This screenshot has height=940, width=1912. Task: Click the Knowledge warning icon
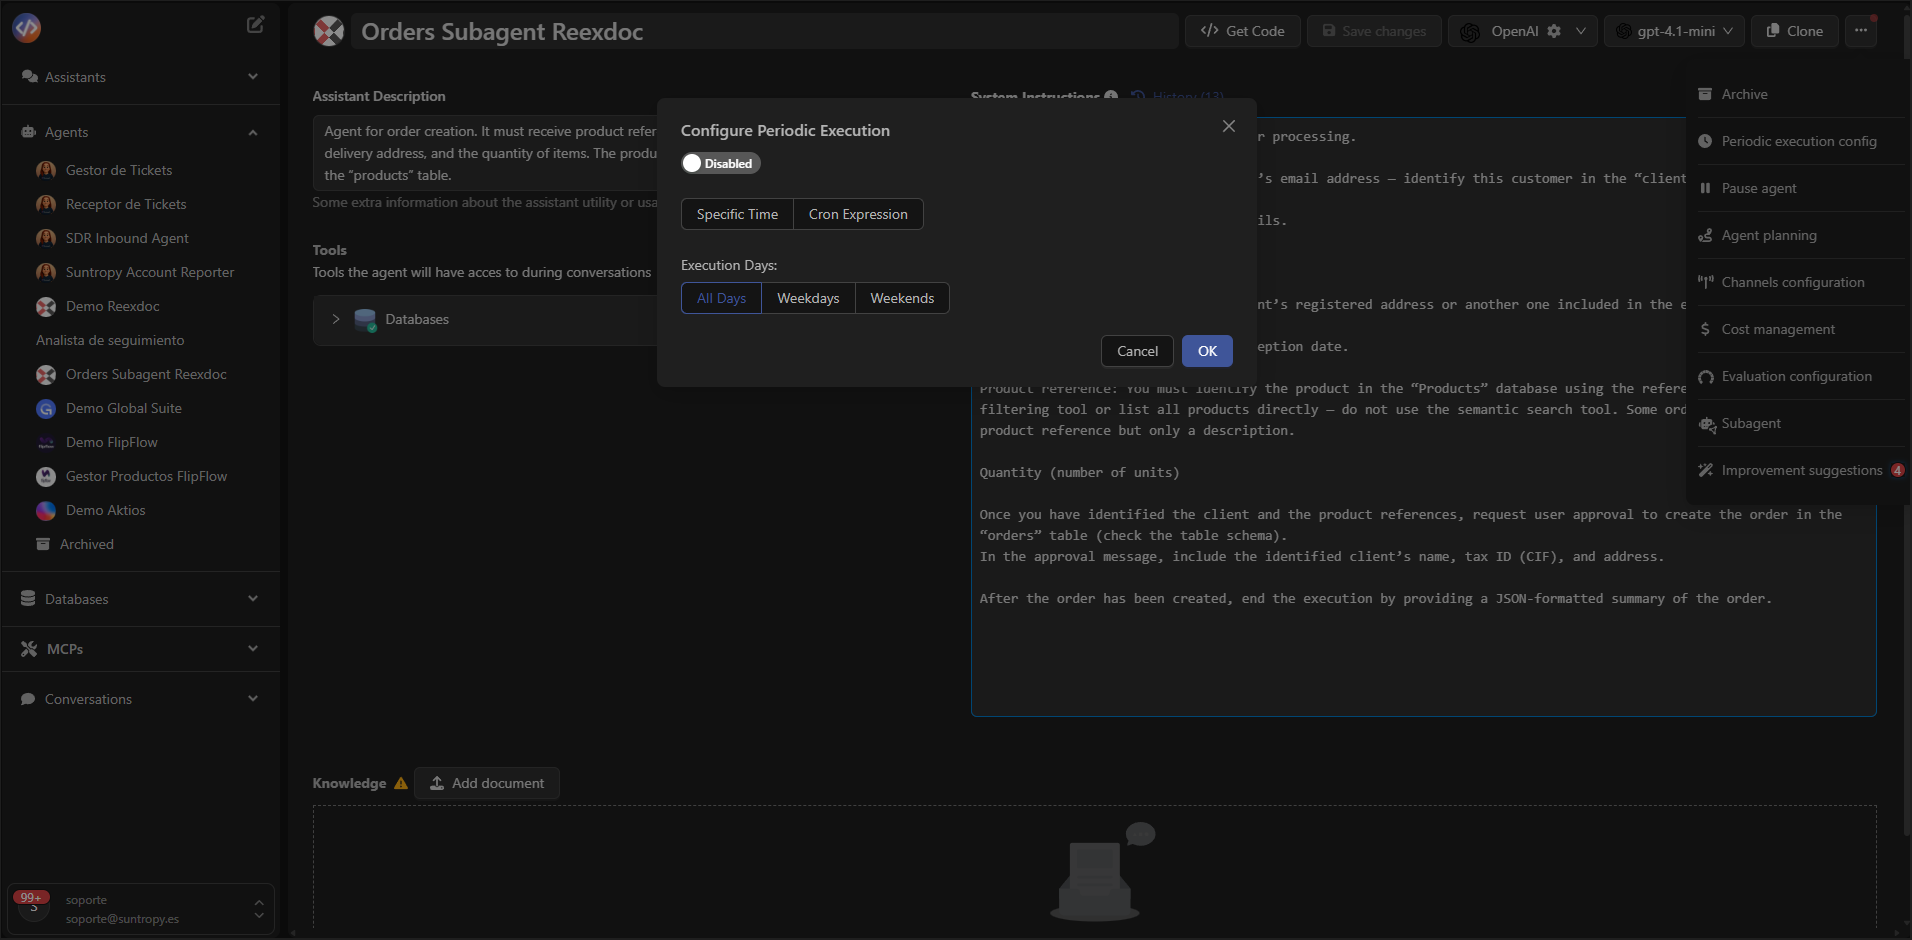click(x=401, y=783)
